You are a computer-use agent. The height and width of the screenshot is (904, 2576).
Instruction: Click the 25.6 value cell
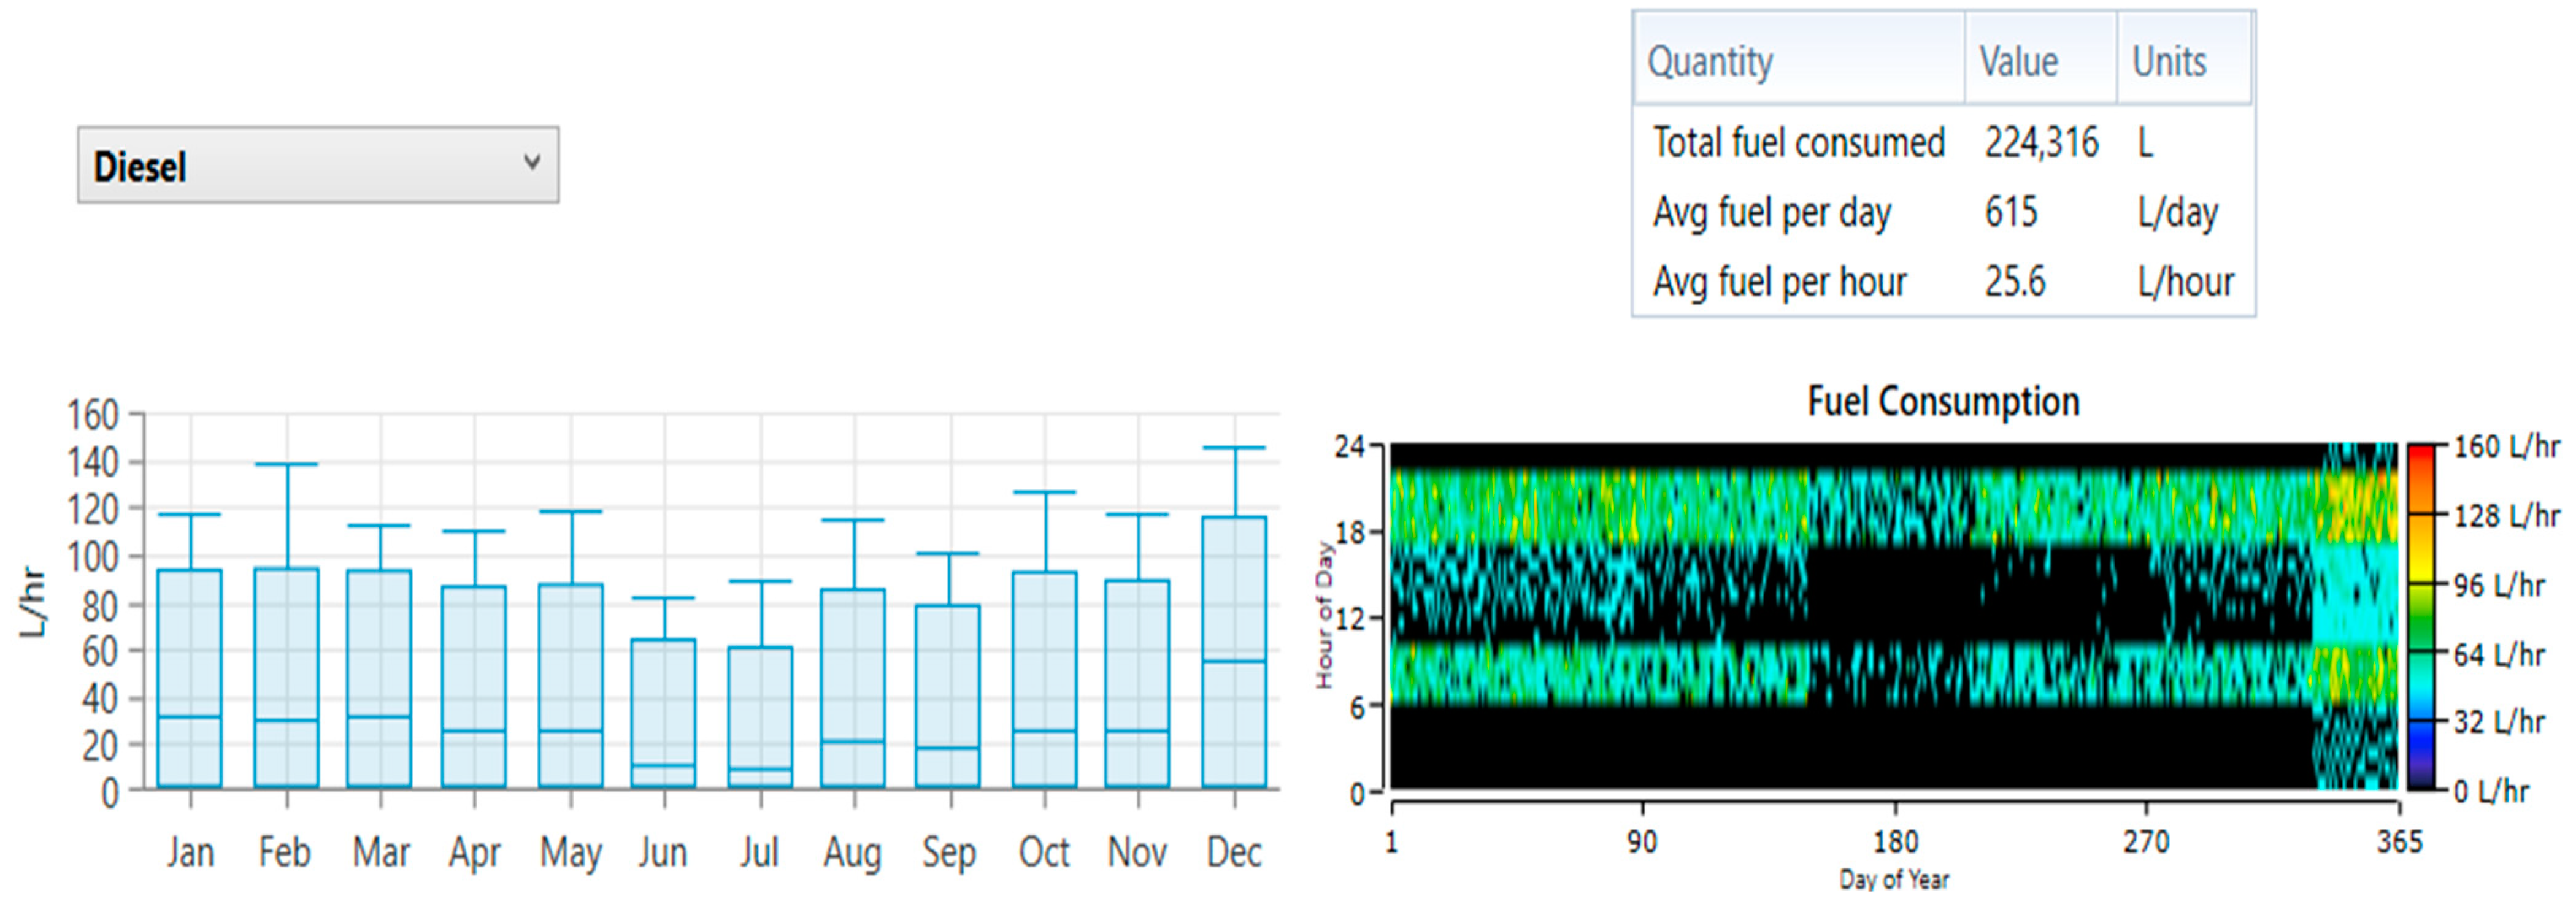pos(2015,282)
